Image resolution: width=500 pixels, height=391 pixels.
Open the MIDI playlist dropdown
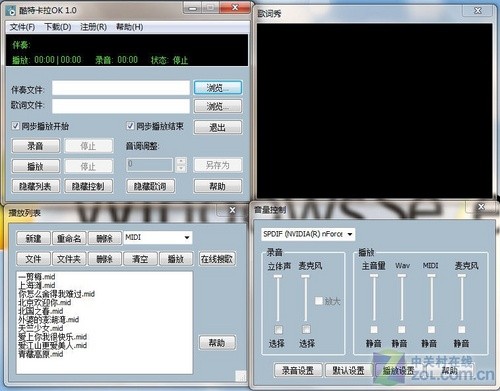point(187,237)
